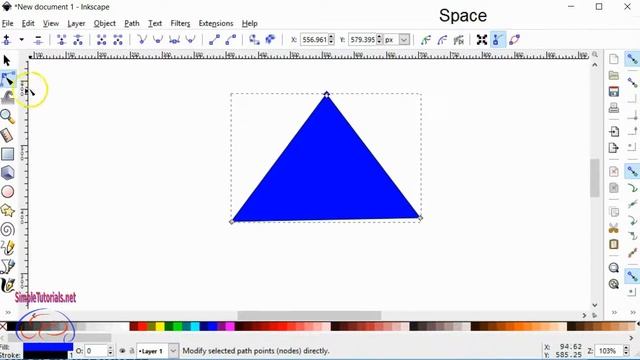The width and height of the screenshot is (640, 360).
Task: Make selected segments curves
Action: click(230, 40)
